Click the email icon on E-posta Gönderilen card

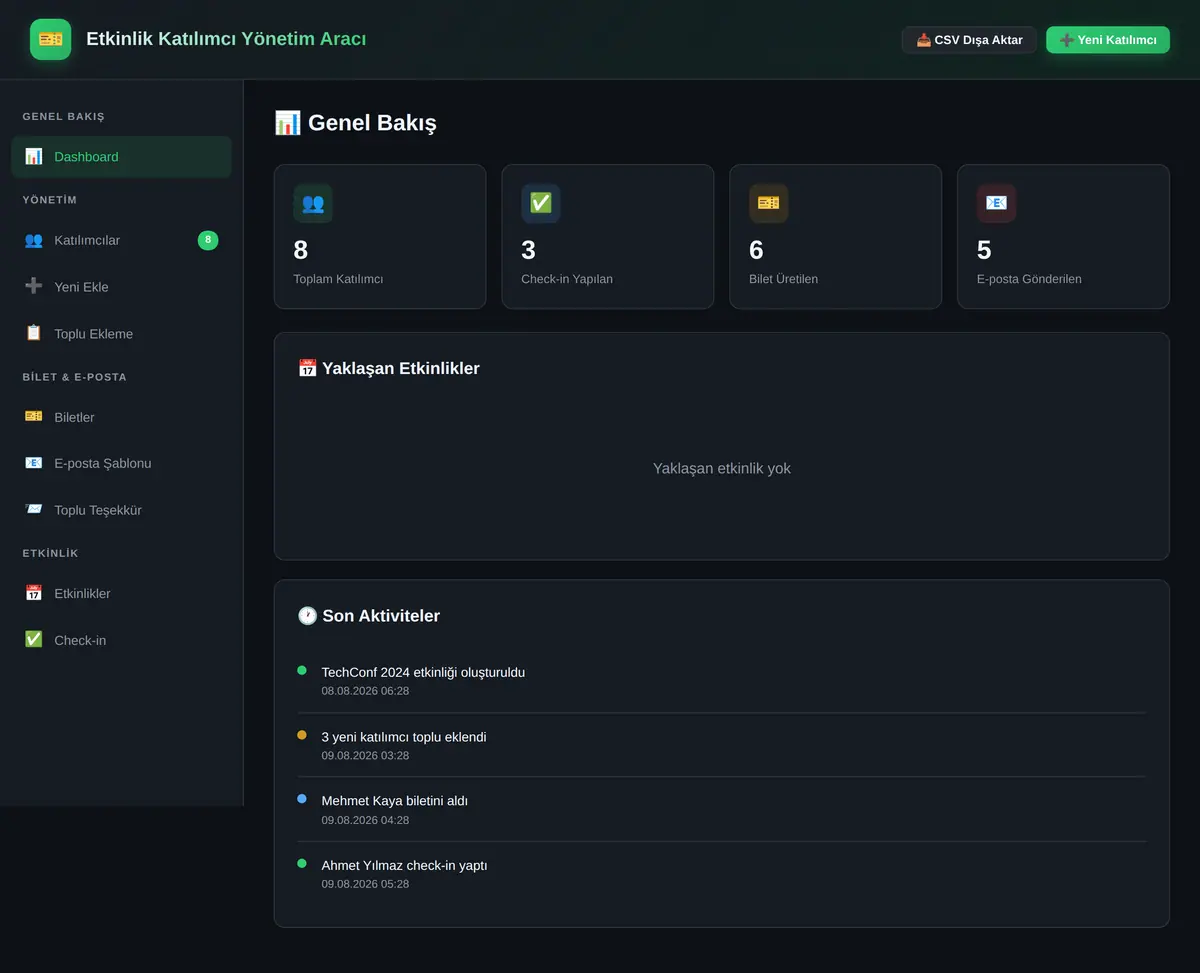pos(997,203)
